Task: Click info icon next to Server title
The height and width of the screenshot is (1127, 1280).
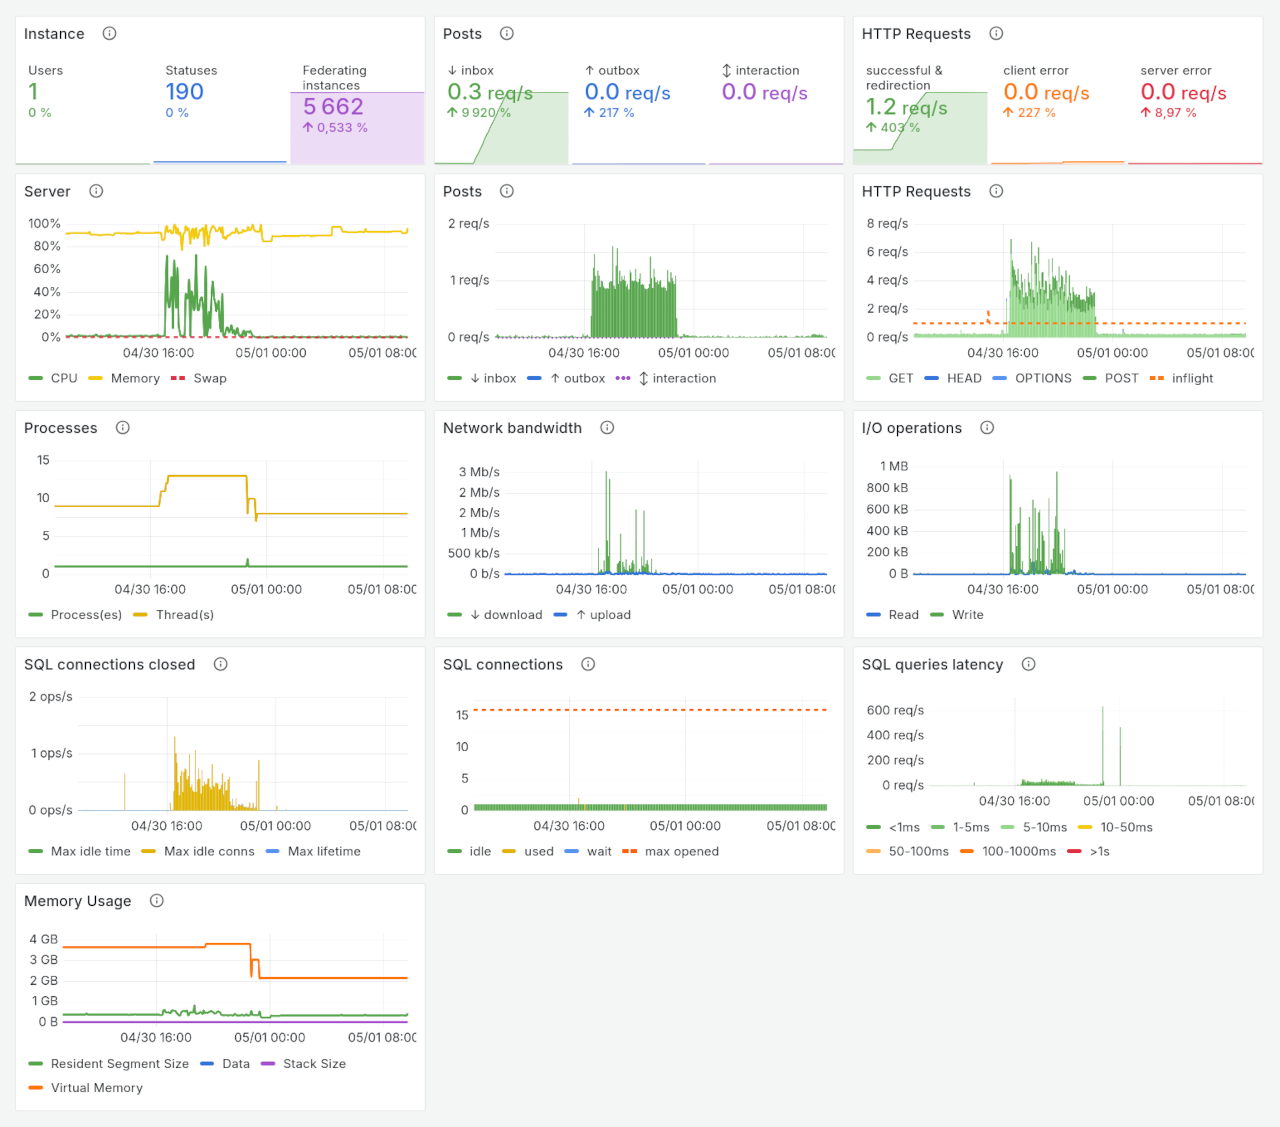Action: [96, 191]
